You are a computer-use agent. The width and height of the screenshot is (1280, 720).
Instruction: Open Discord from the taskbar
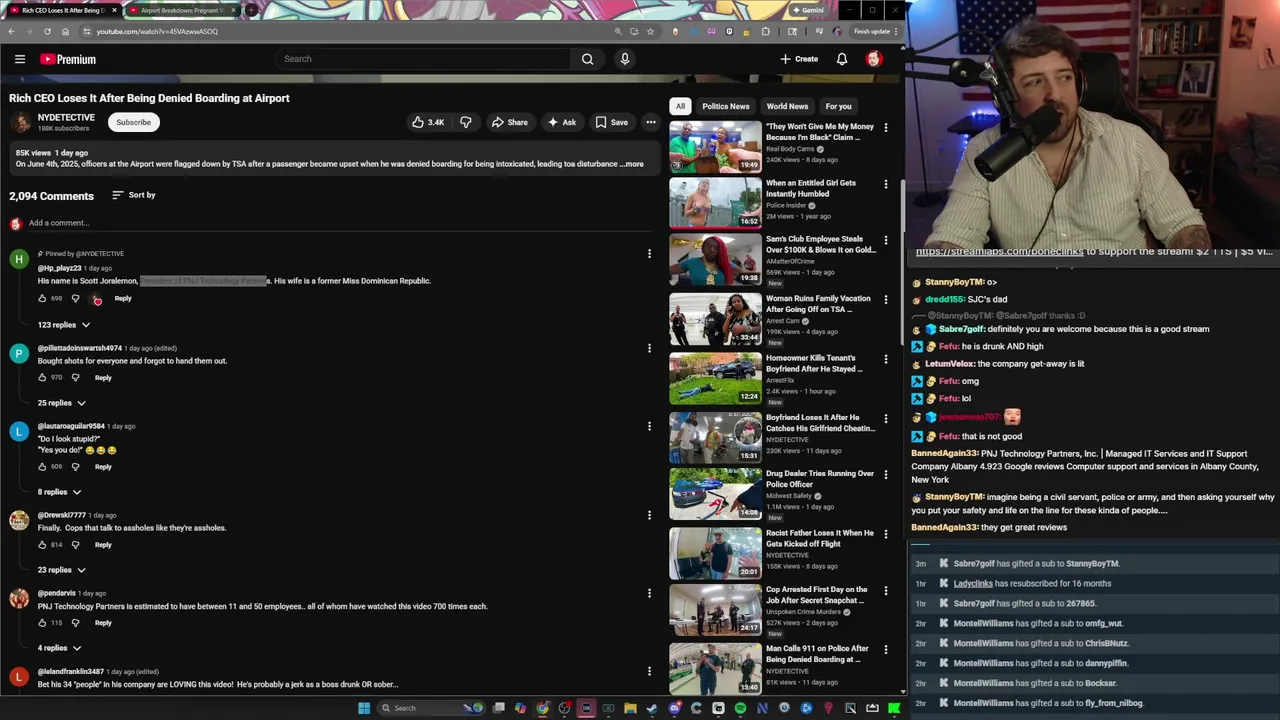point(674,708)
